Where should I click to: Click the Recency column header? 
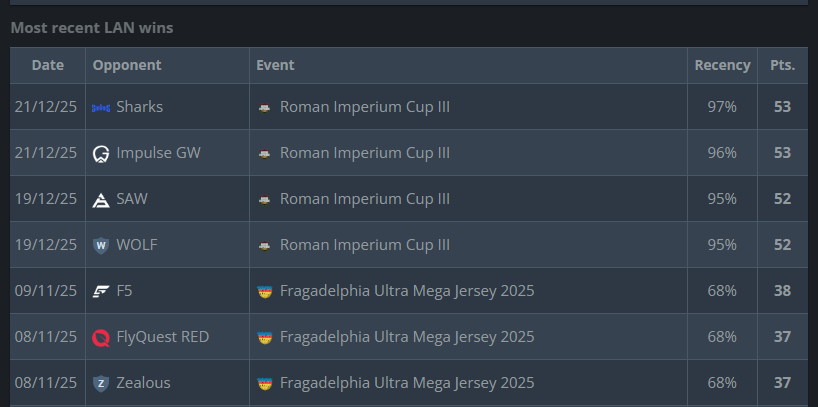[722, 65]
